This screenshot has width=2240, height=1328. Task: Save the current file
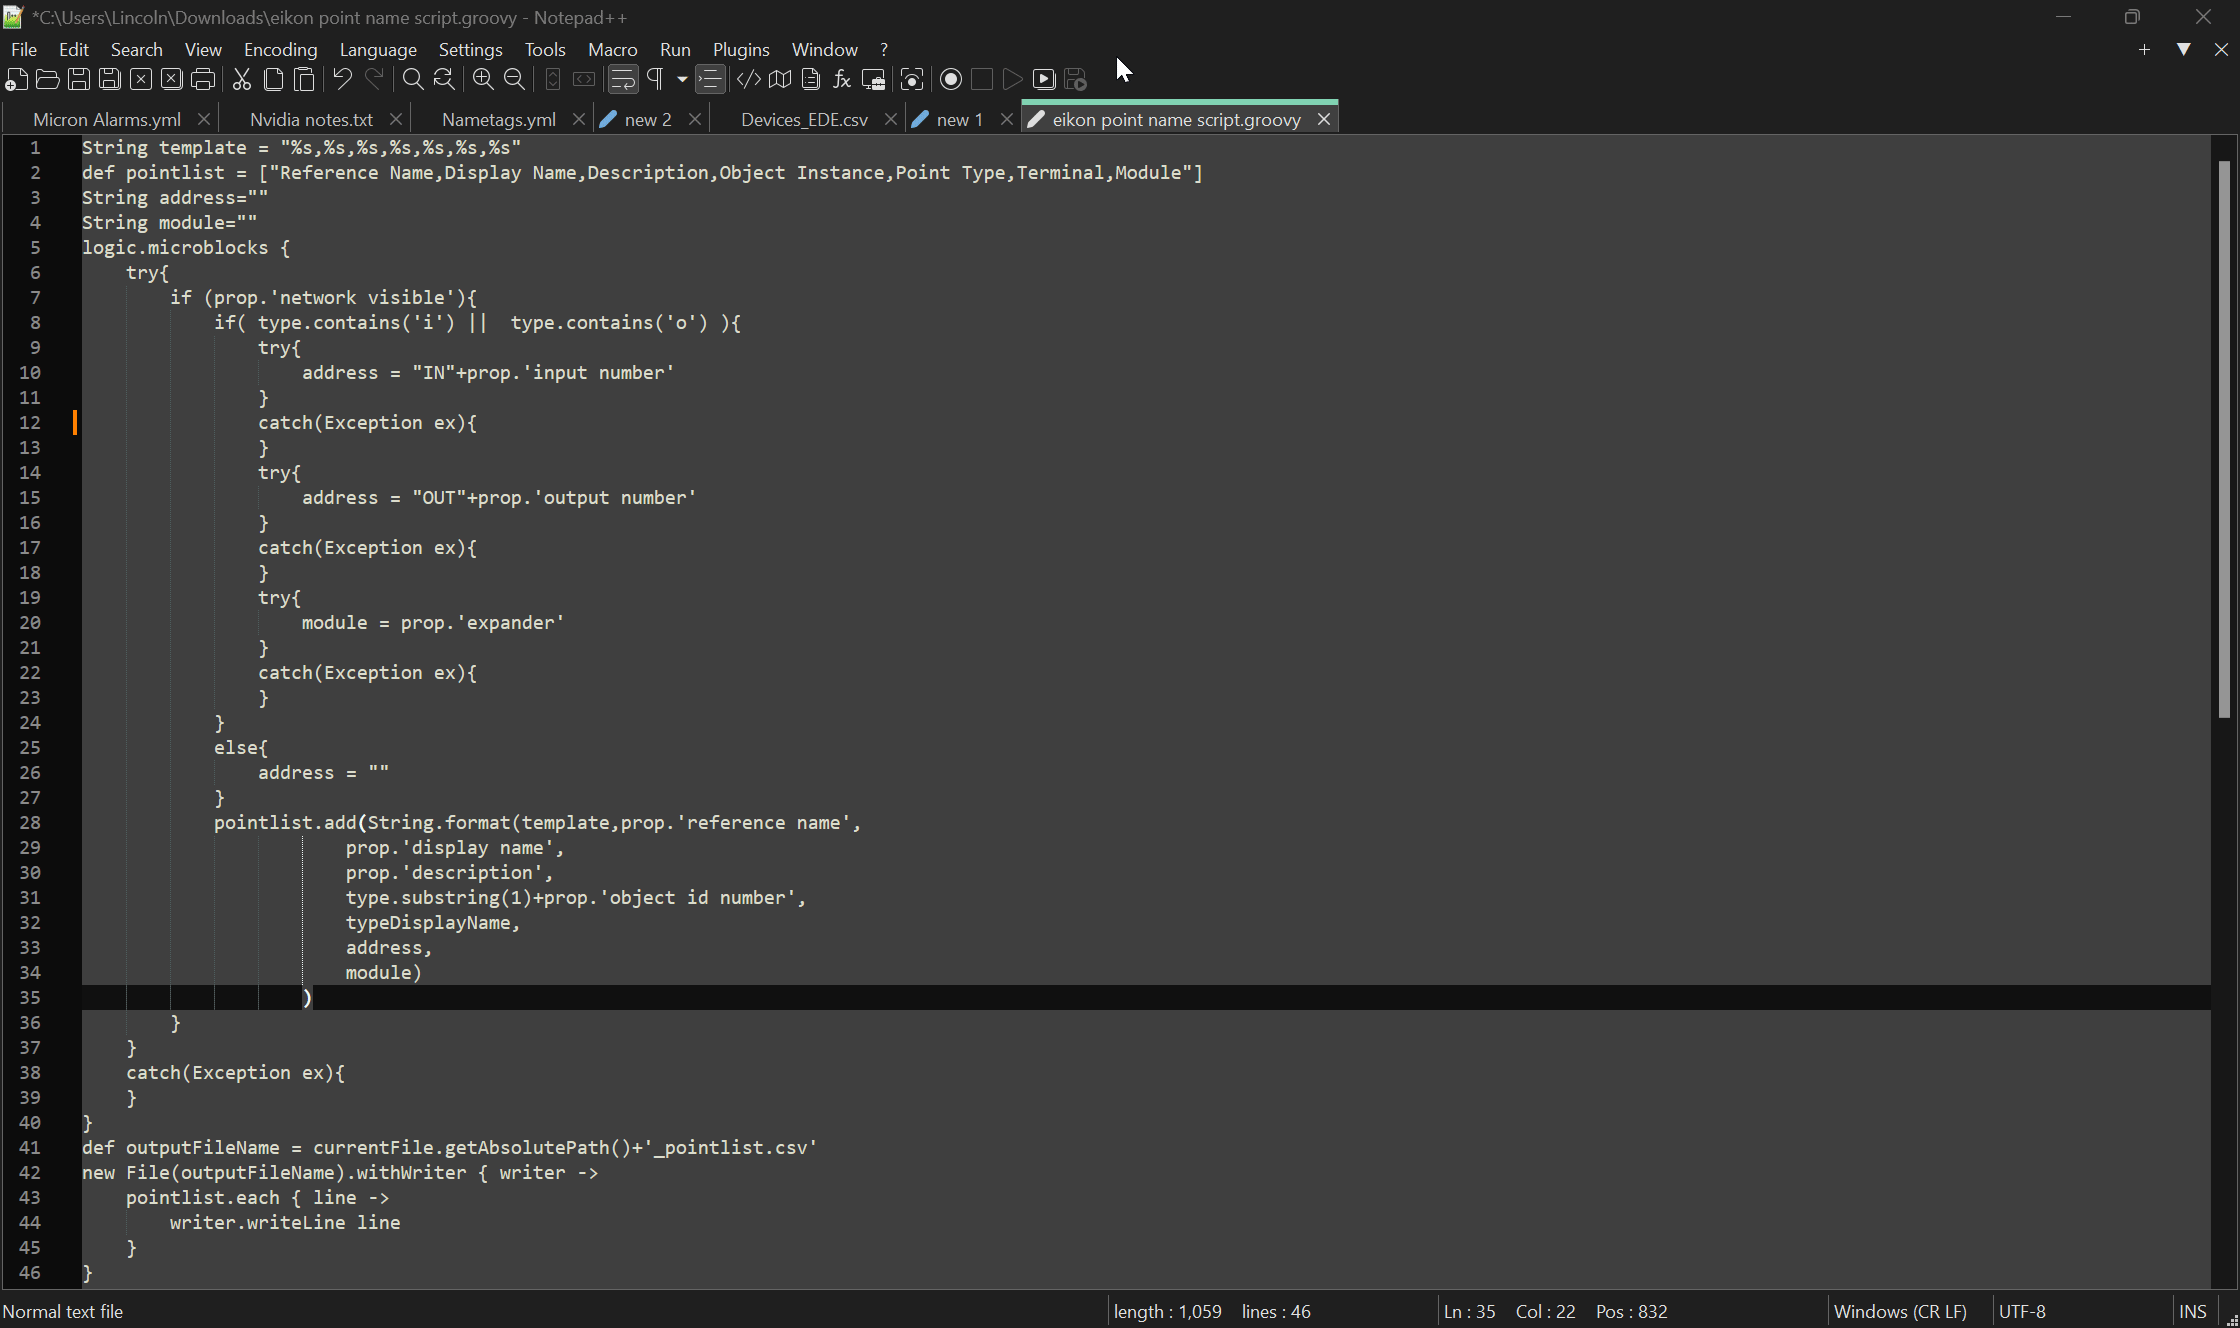coord(79,79)
